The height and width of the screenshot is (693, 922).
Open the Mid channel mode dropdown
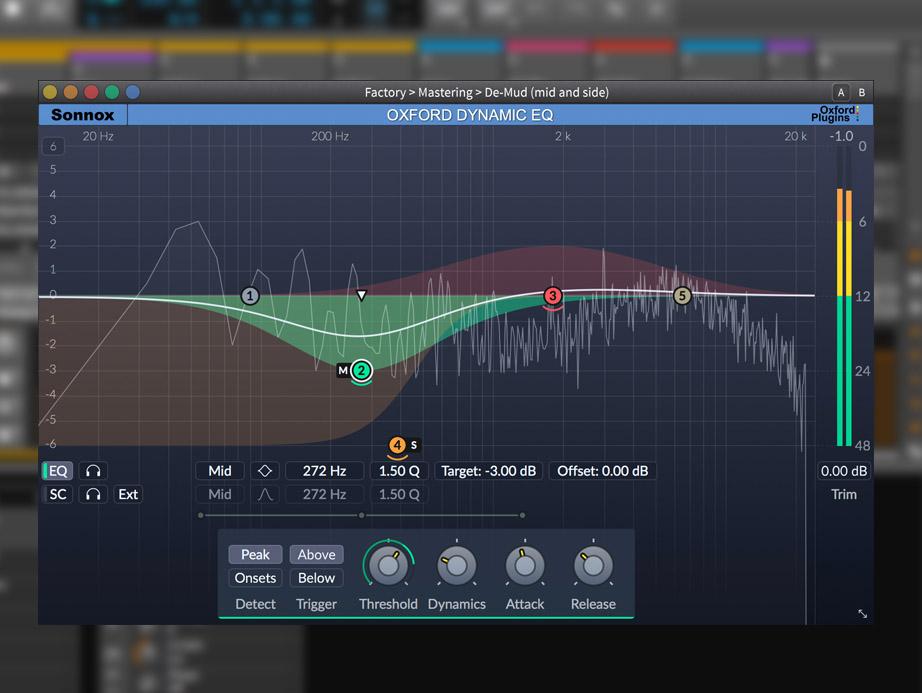(x=220, y=471)
